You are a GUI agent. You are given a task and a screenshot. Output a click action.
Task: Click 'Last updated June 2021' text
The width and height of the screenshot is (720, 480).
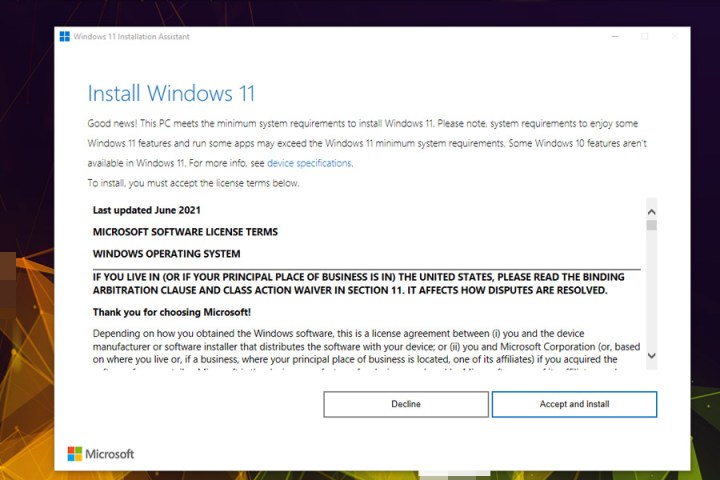click(x=146, y=210)
